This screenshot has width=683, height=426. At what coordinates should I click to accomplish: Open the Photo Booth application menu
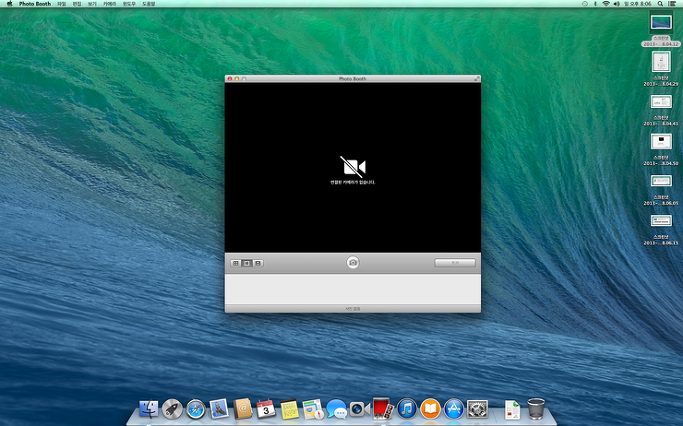(35, 3)
